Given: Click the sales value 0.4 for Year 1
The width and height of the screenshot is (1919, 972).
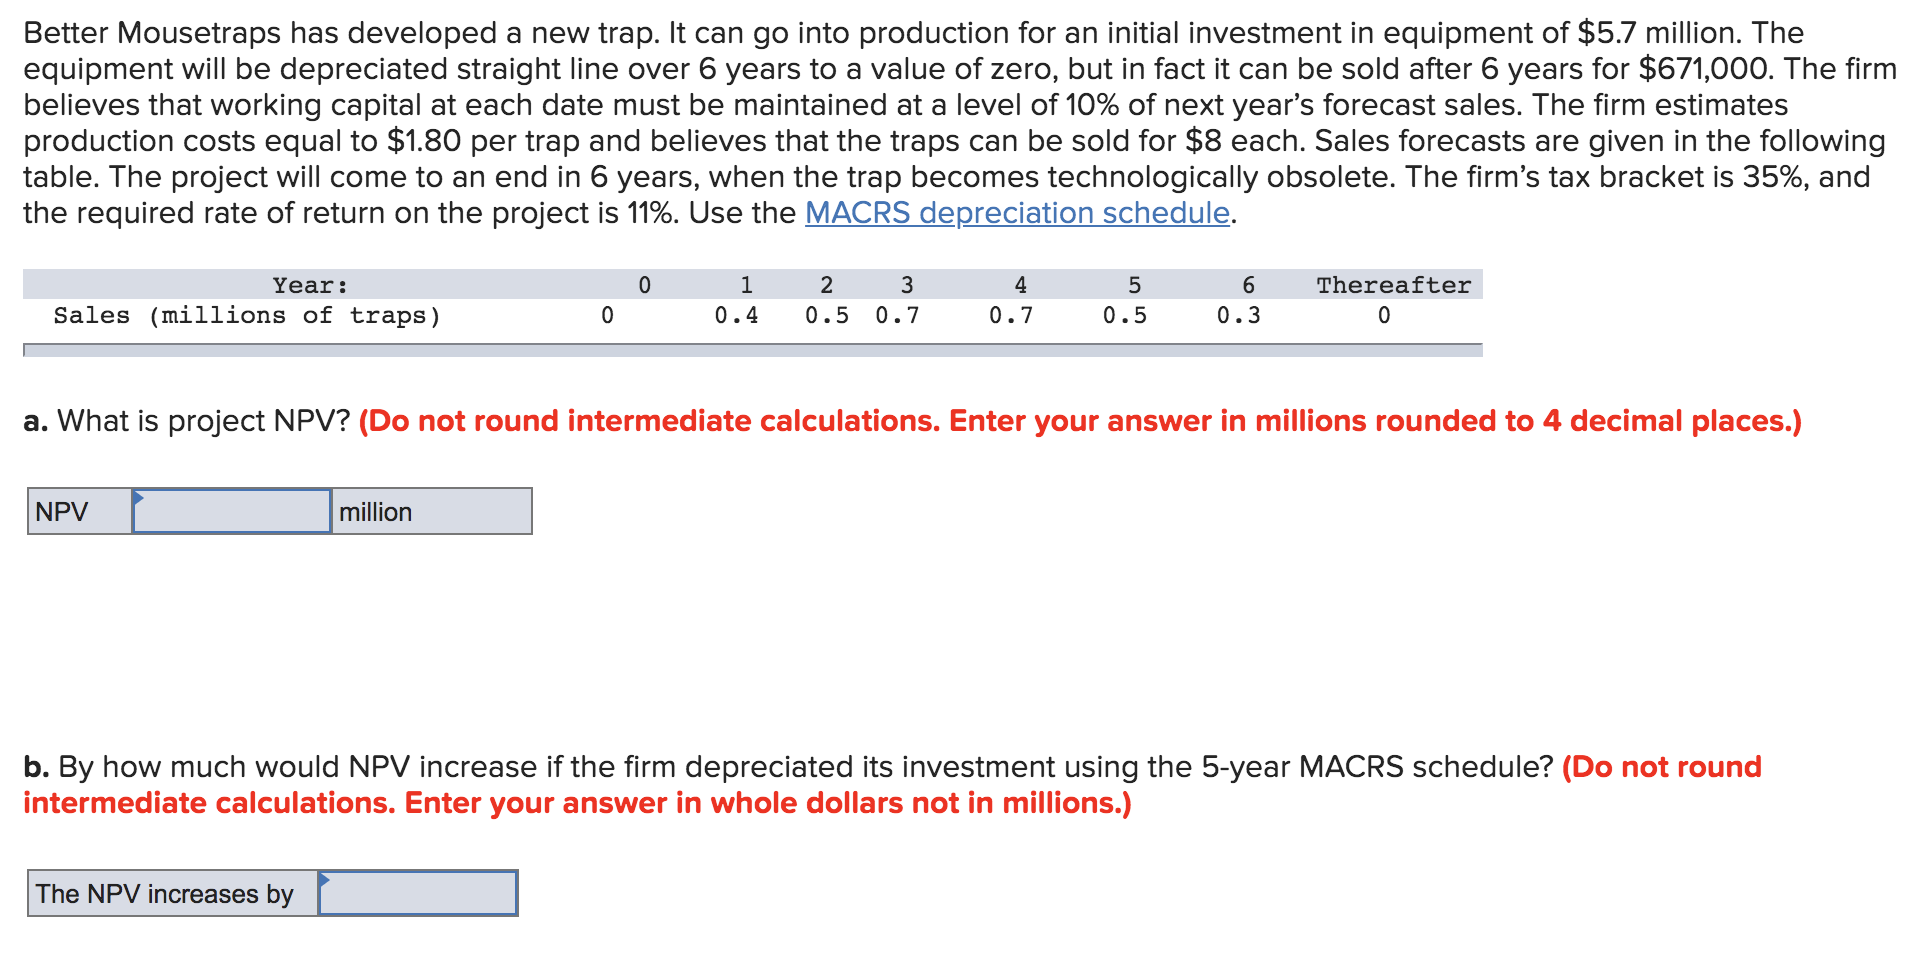Looking at the screenshot, I should click(737, 315).
